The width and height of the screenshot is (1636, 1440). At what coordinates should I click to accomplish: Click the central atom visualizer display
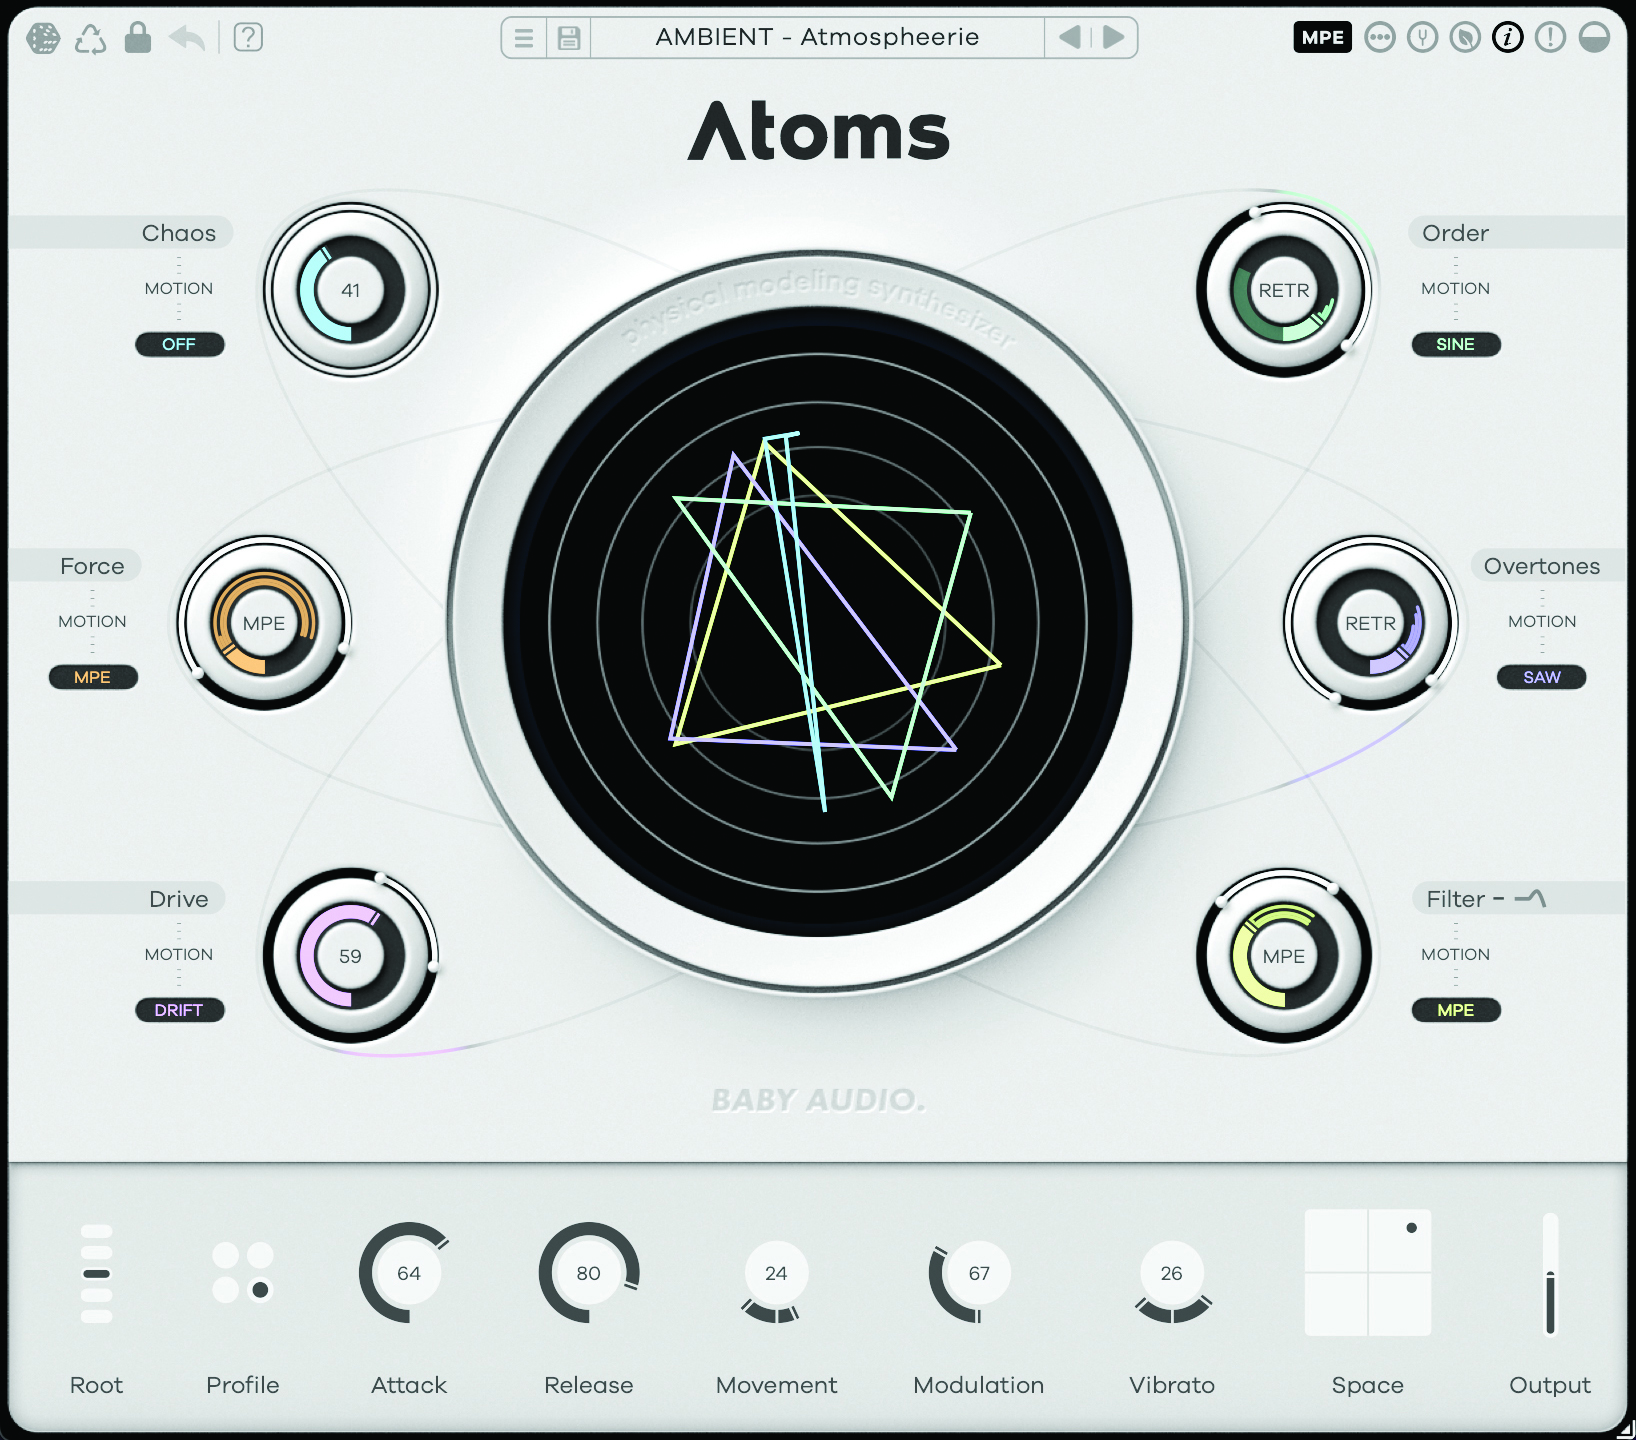[x=818, y=622]
